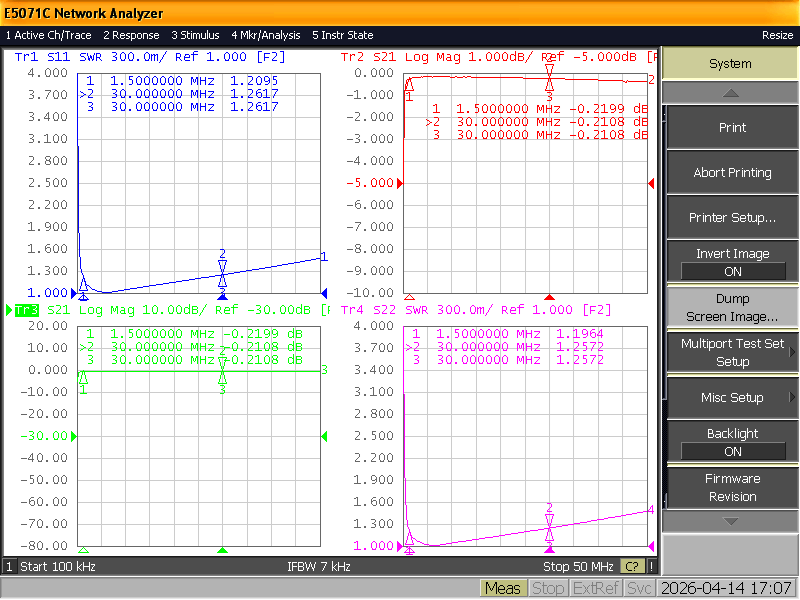800x600 pixels.
Task: Open the Stimulus menu
Action: tap(195, 35)
